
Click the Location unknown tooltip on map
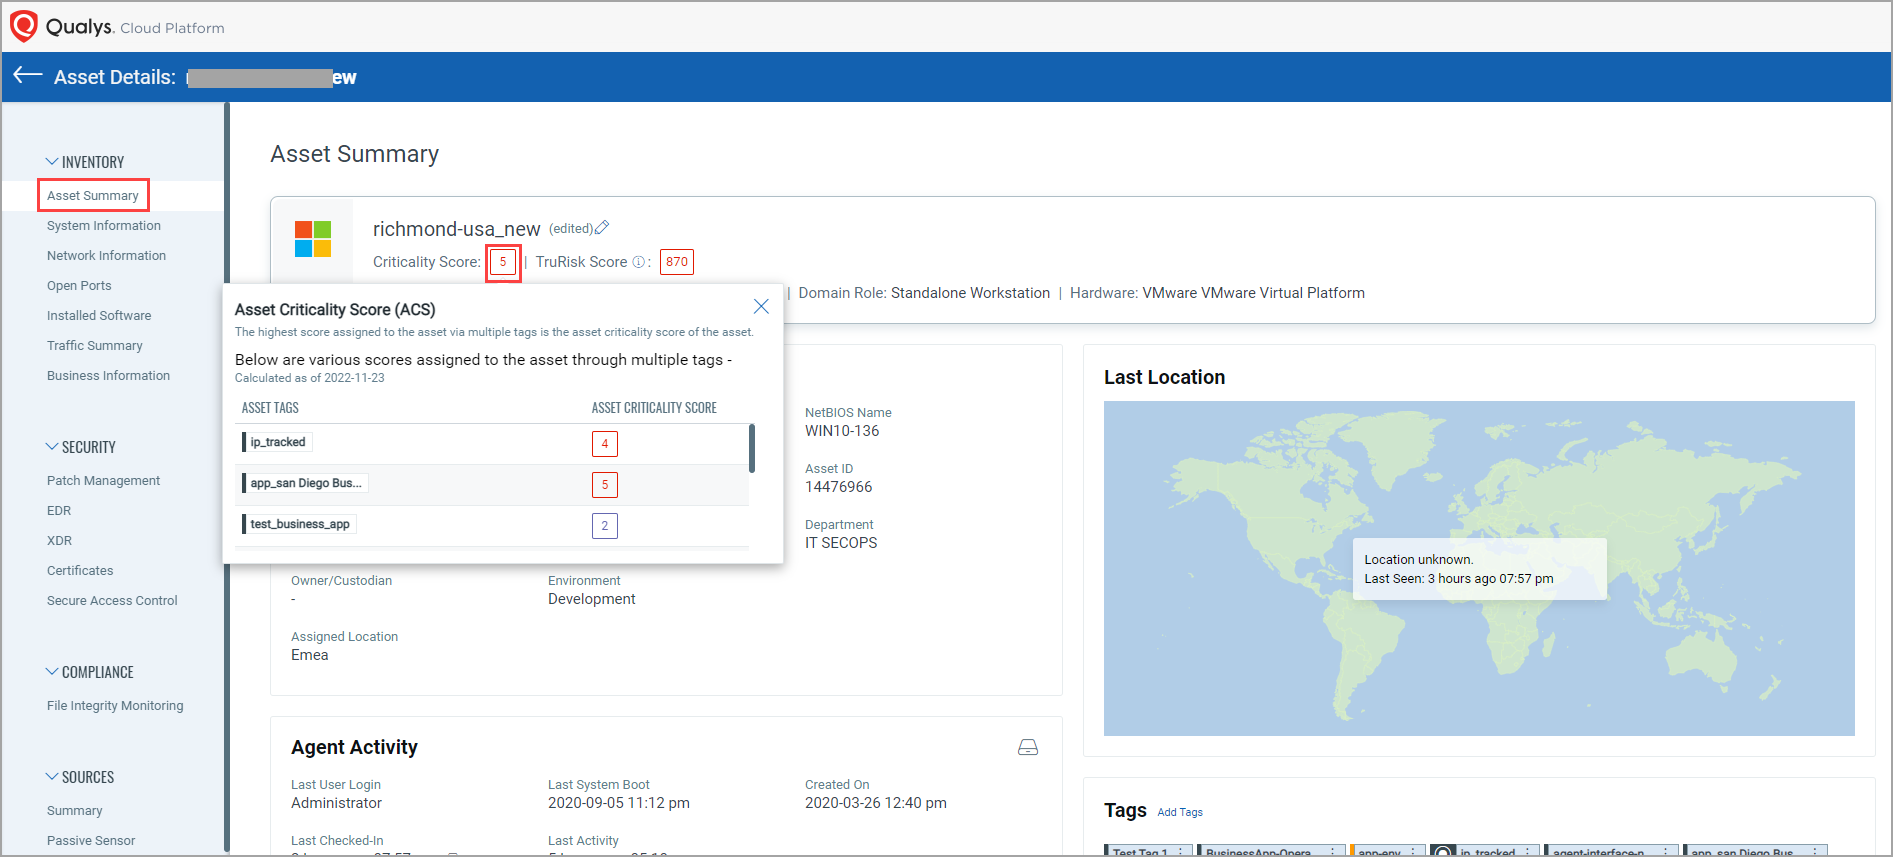1480,569
